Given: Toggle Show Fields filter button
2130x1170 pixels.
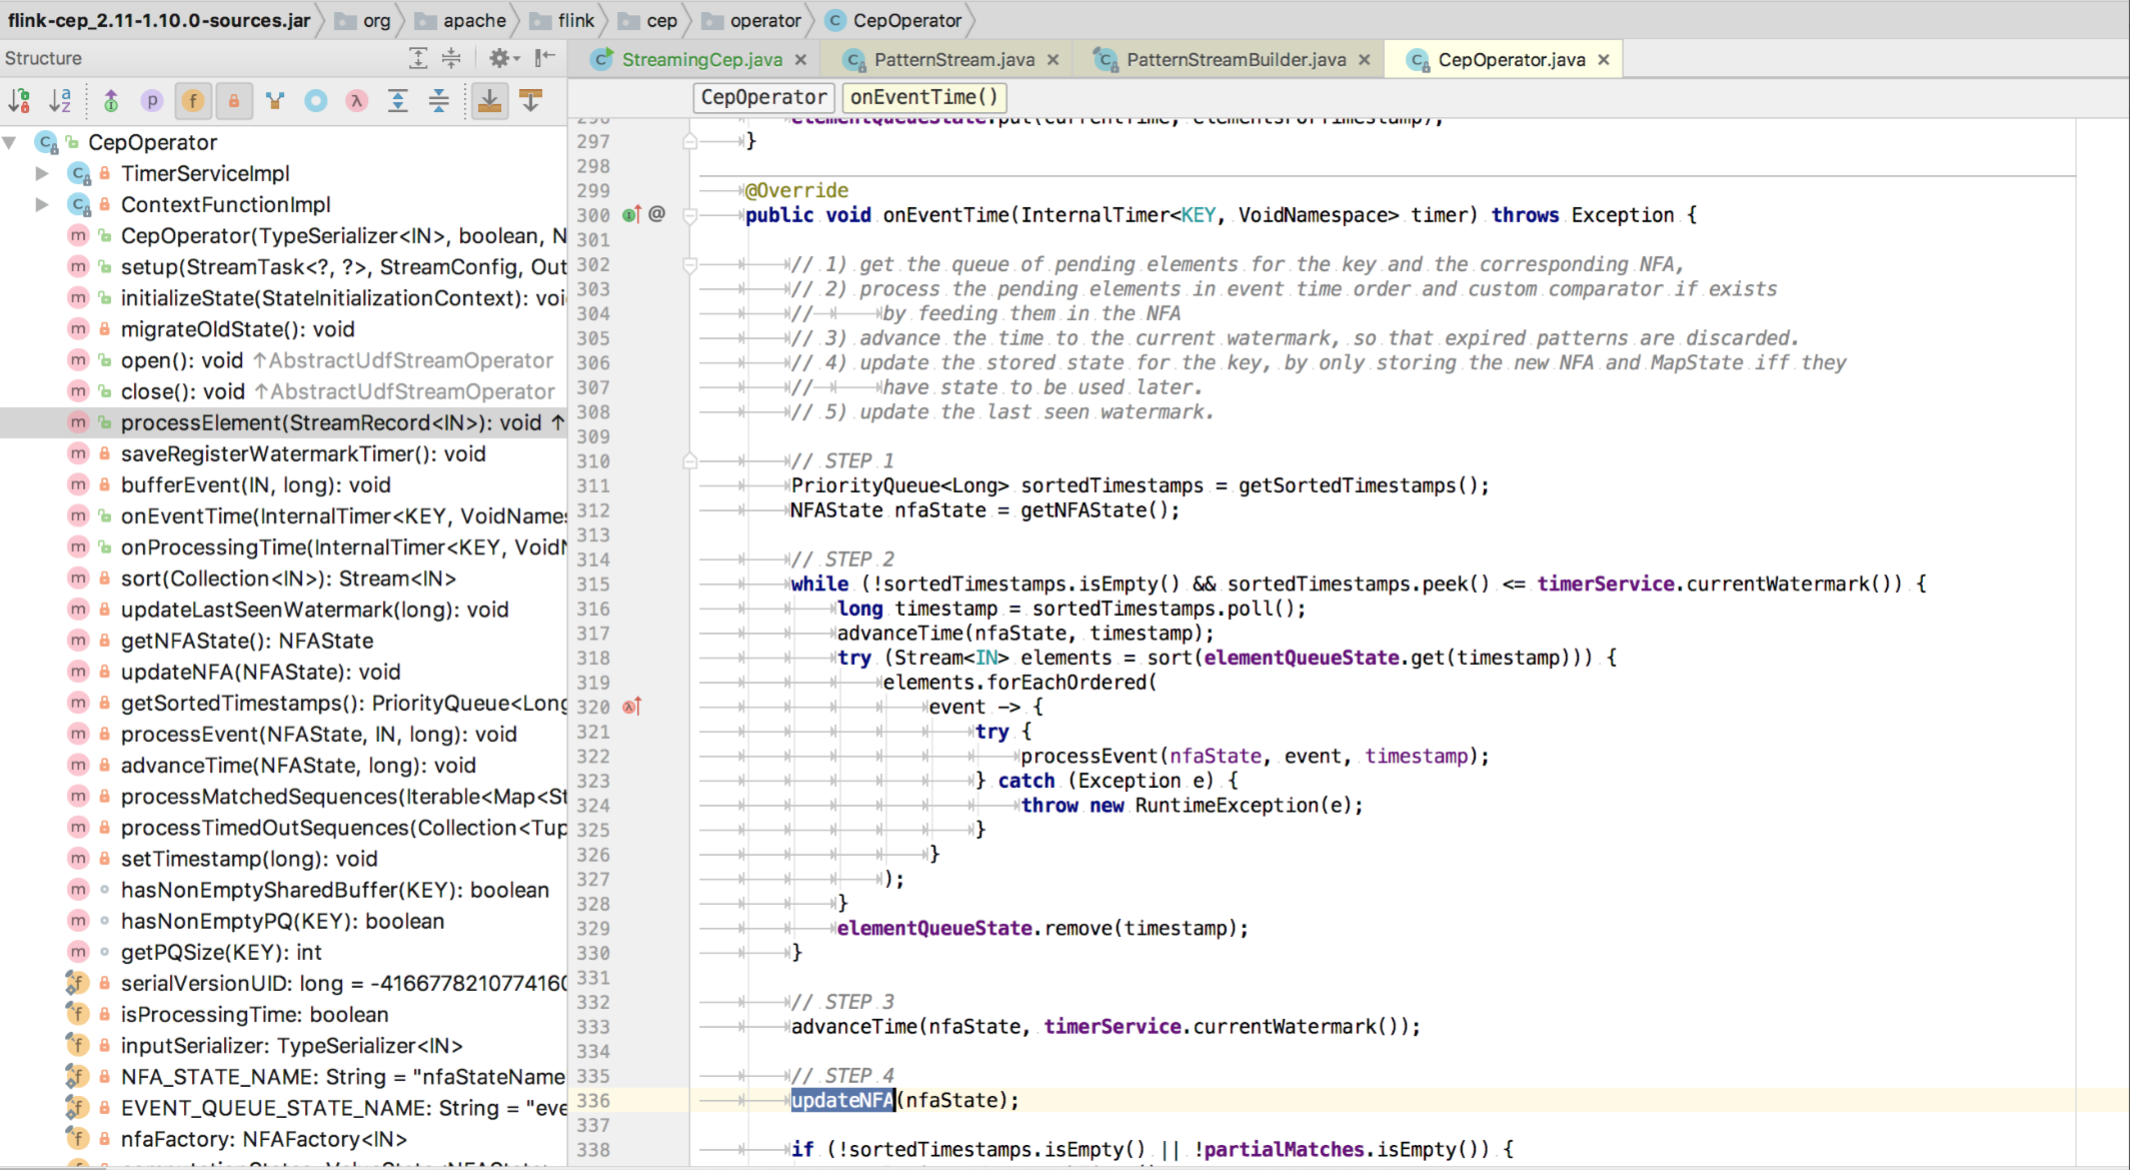Looking at the screenshot, I should 193,100.
